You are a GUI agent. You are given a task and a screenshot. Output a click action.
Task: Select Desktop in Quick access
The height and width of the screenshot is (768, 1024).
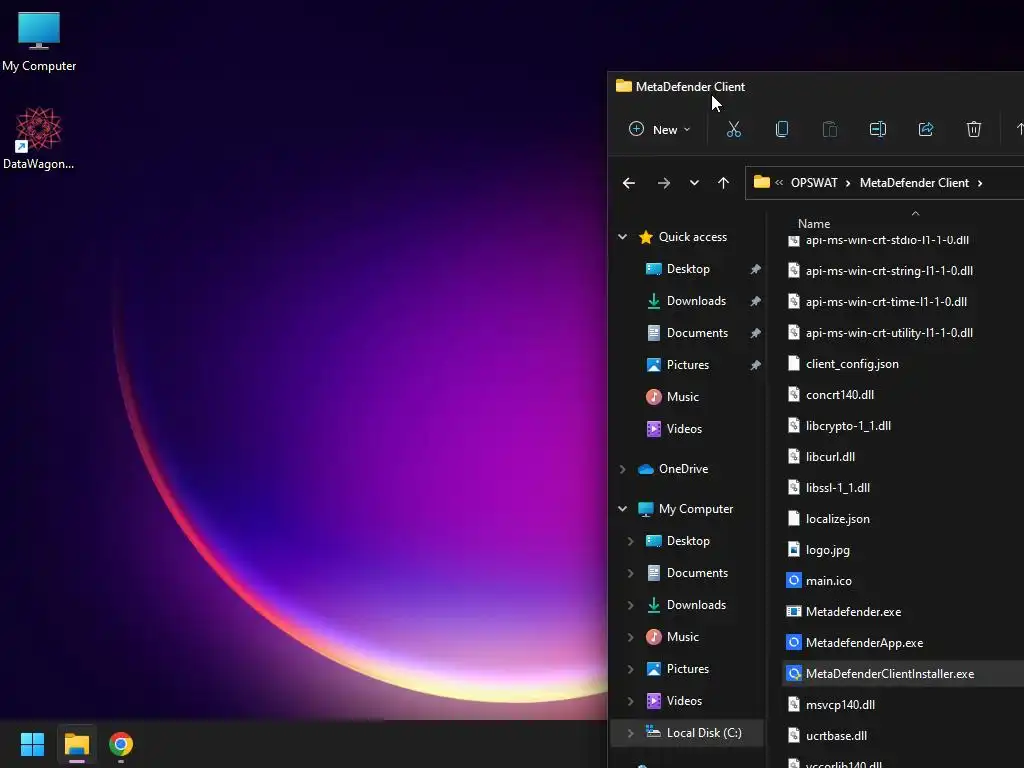688,269
